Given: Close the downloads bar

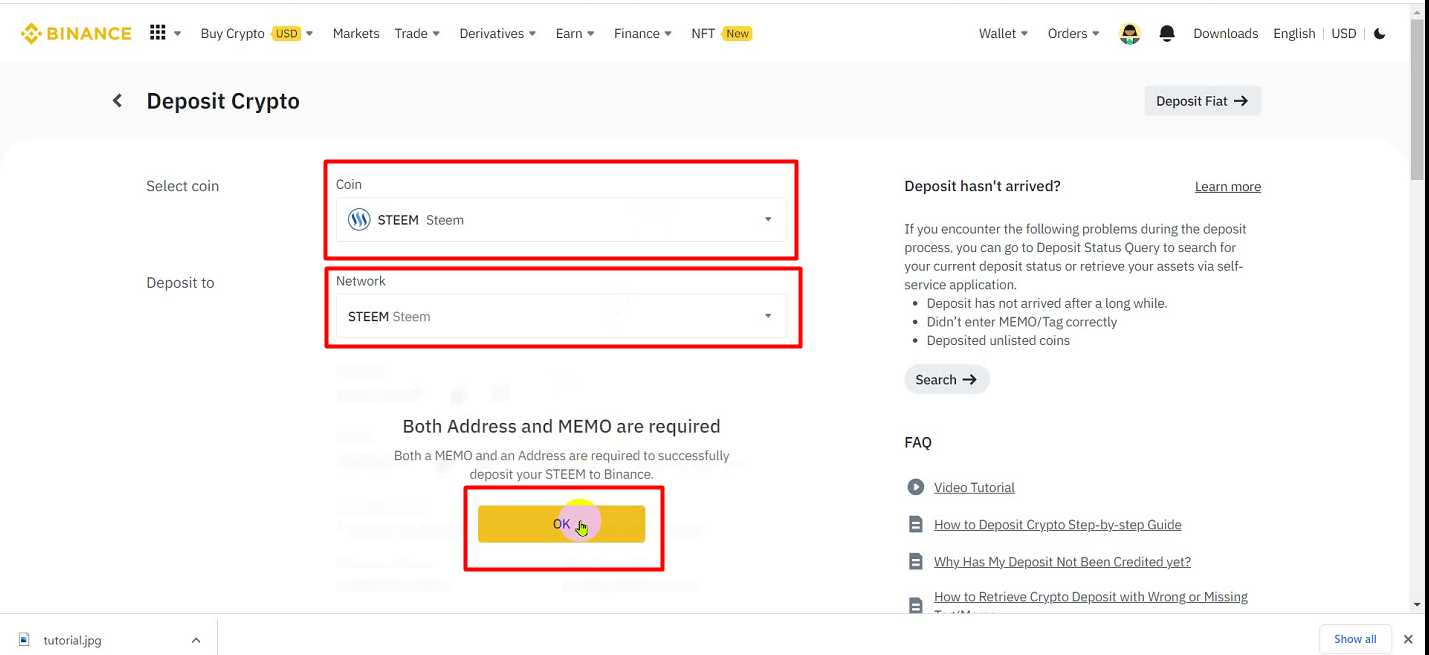Looking at the screenshot, I should (1408, 639).
